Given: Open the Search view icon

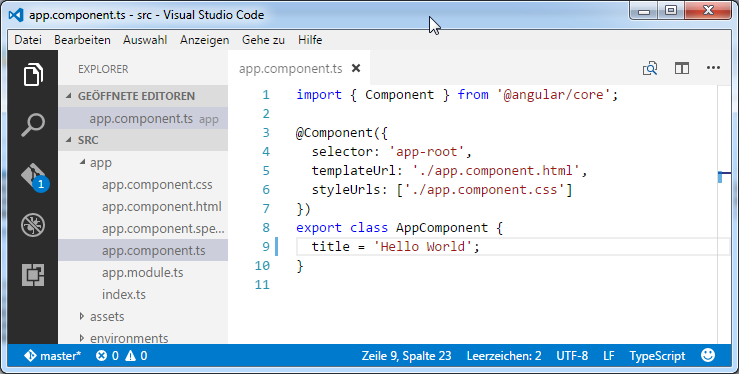Looking at the screenshot, I should coord(33,125).
